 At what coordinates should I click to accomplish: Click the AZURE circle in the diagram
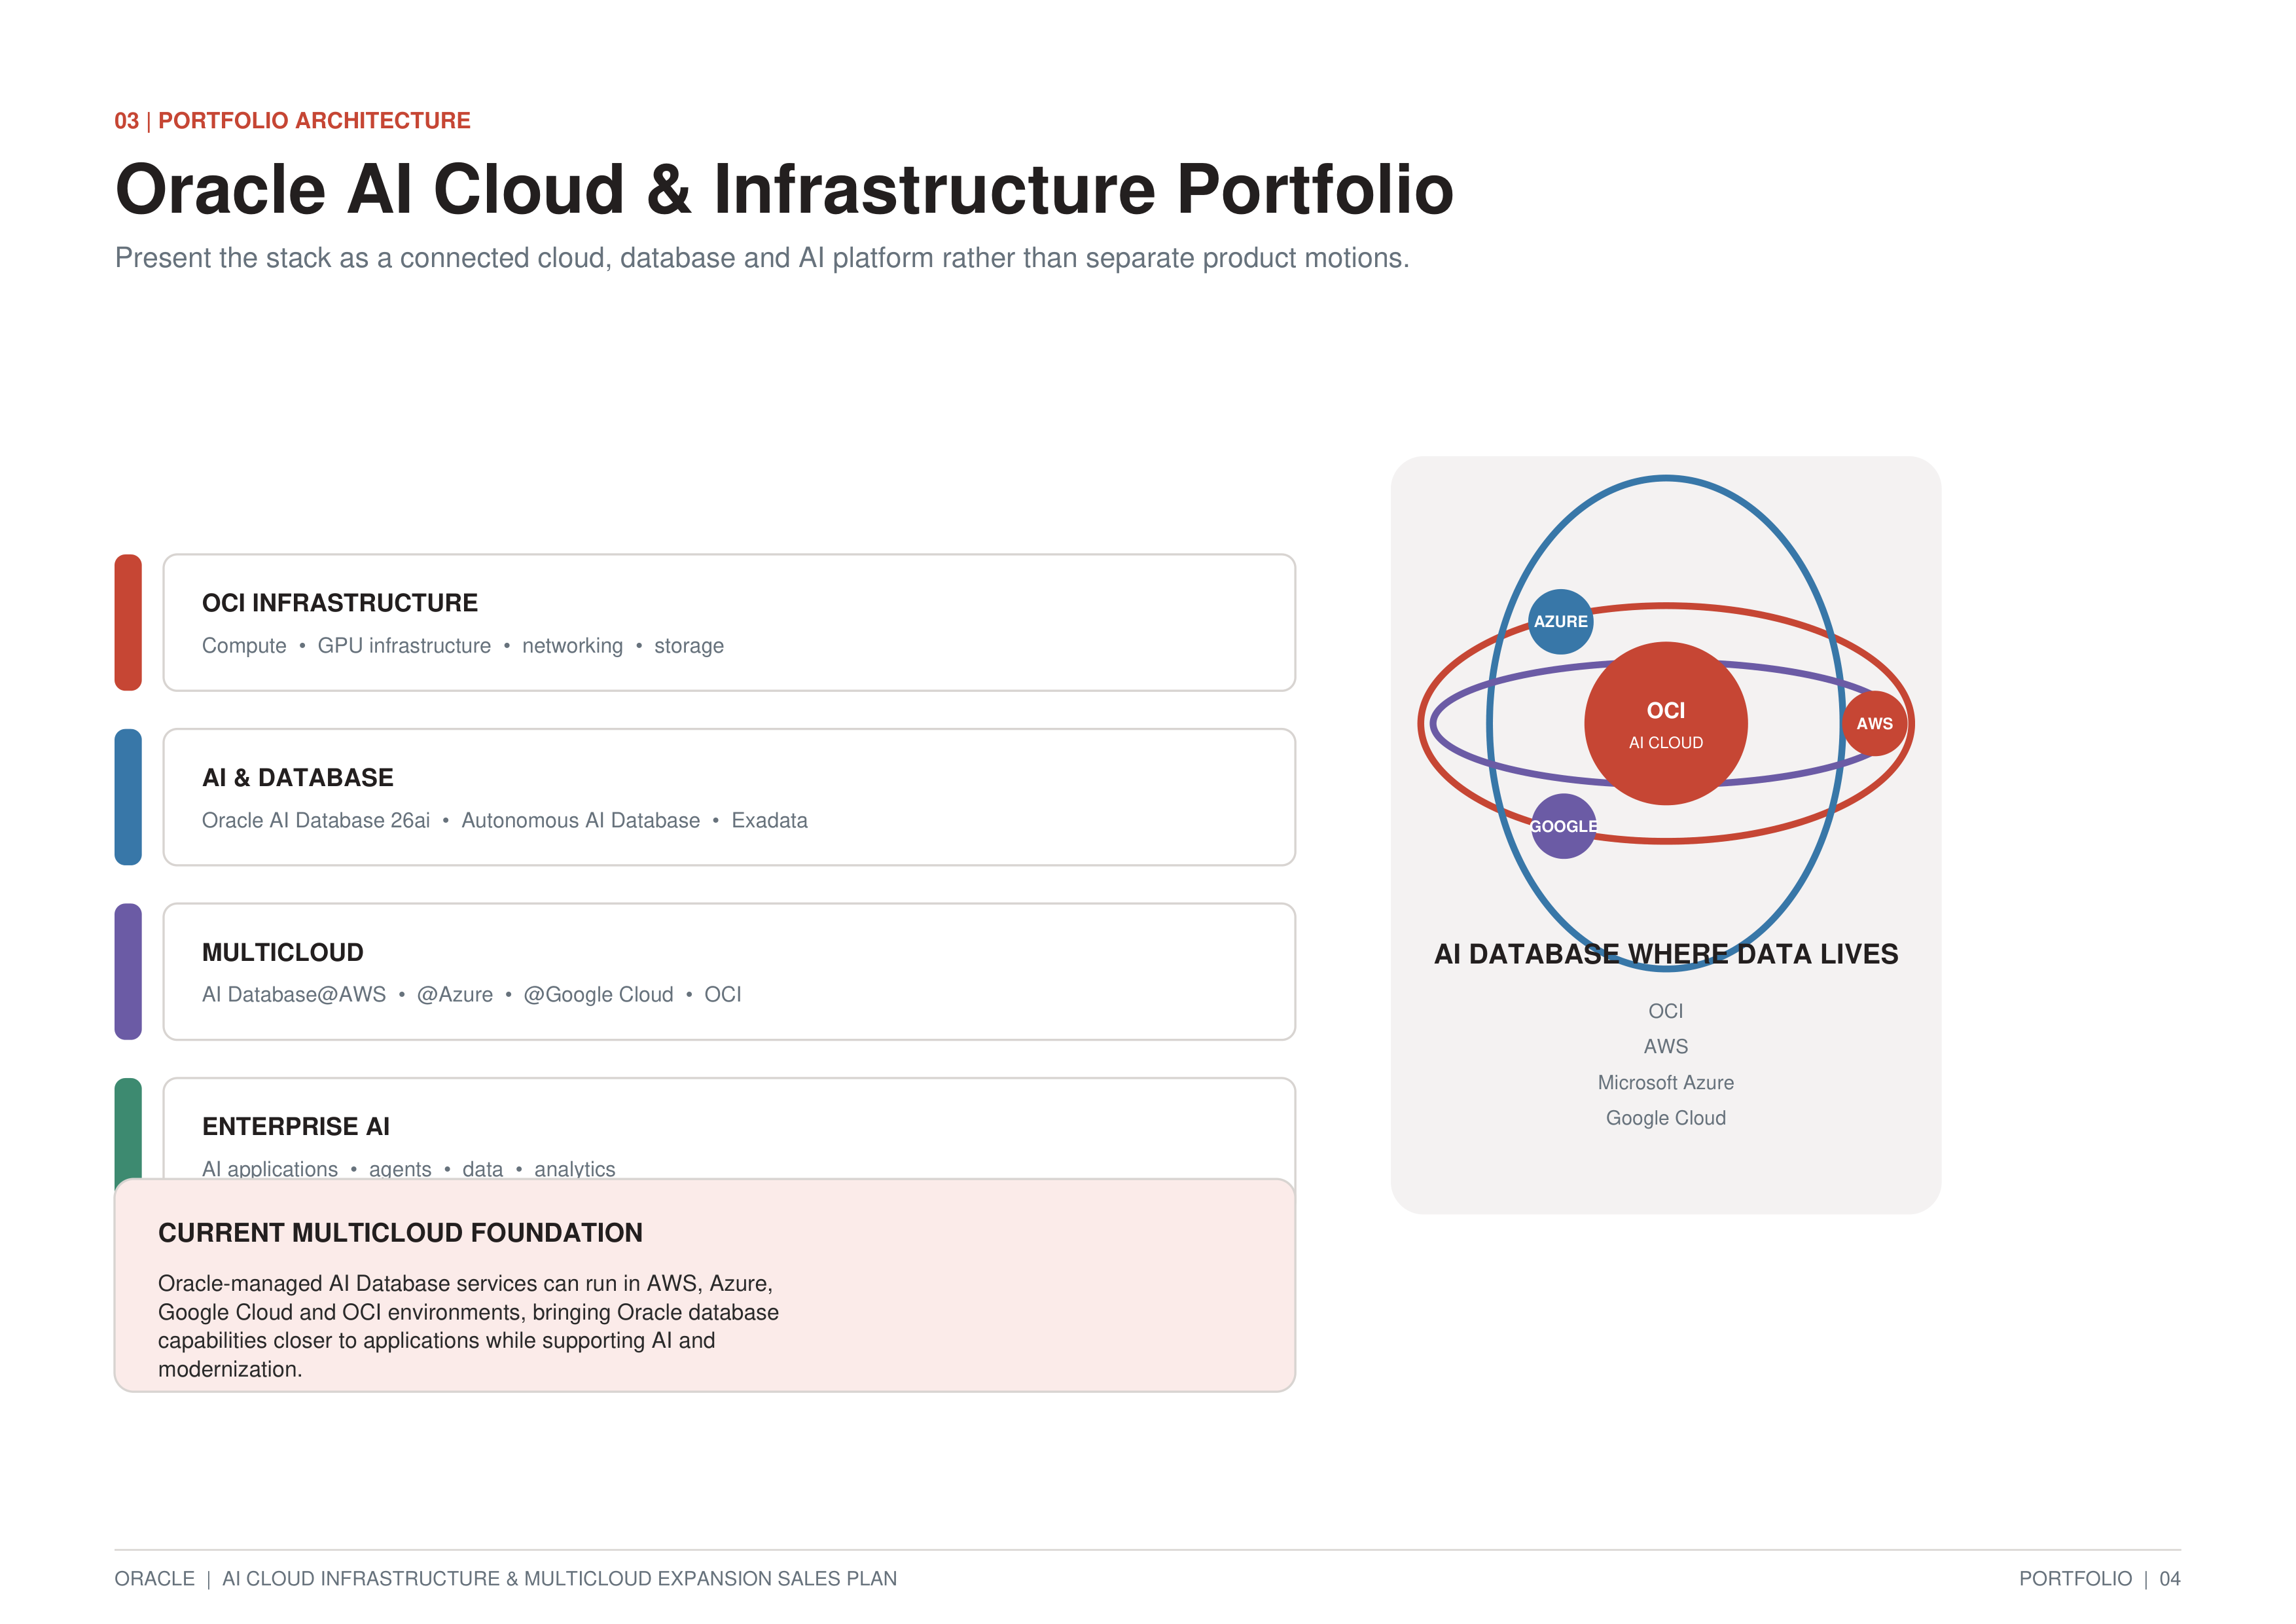click(x=1560, y=621)
